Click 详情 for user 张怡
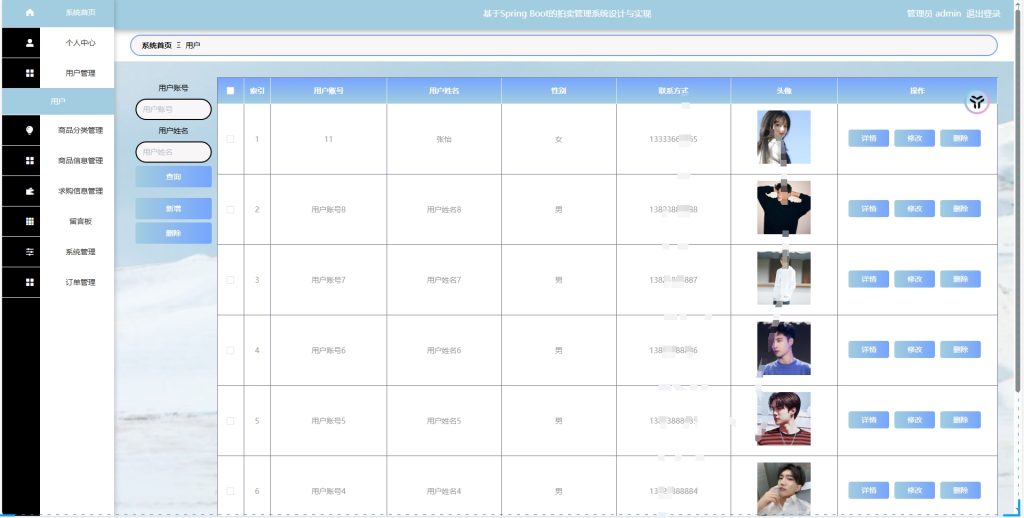The width and height of the screenshot is (1024, 518). pos(869,138)
